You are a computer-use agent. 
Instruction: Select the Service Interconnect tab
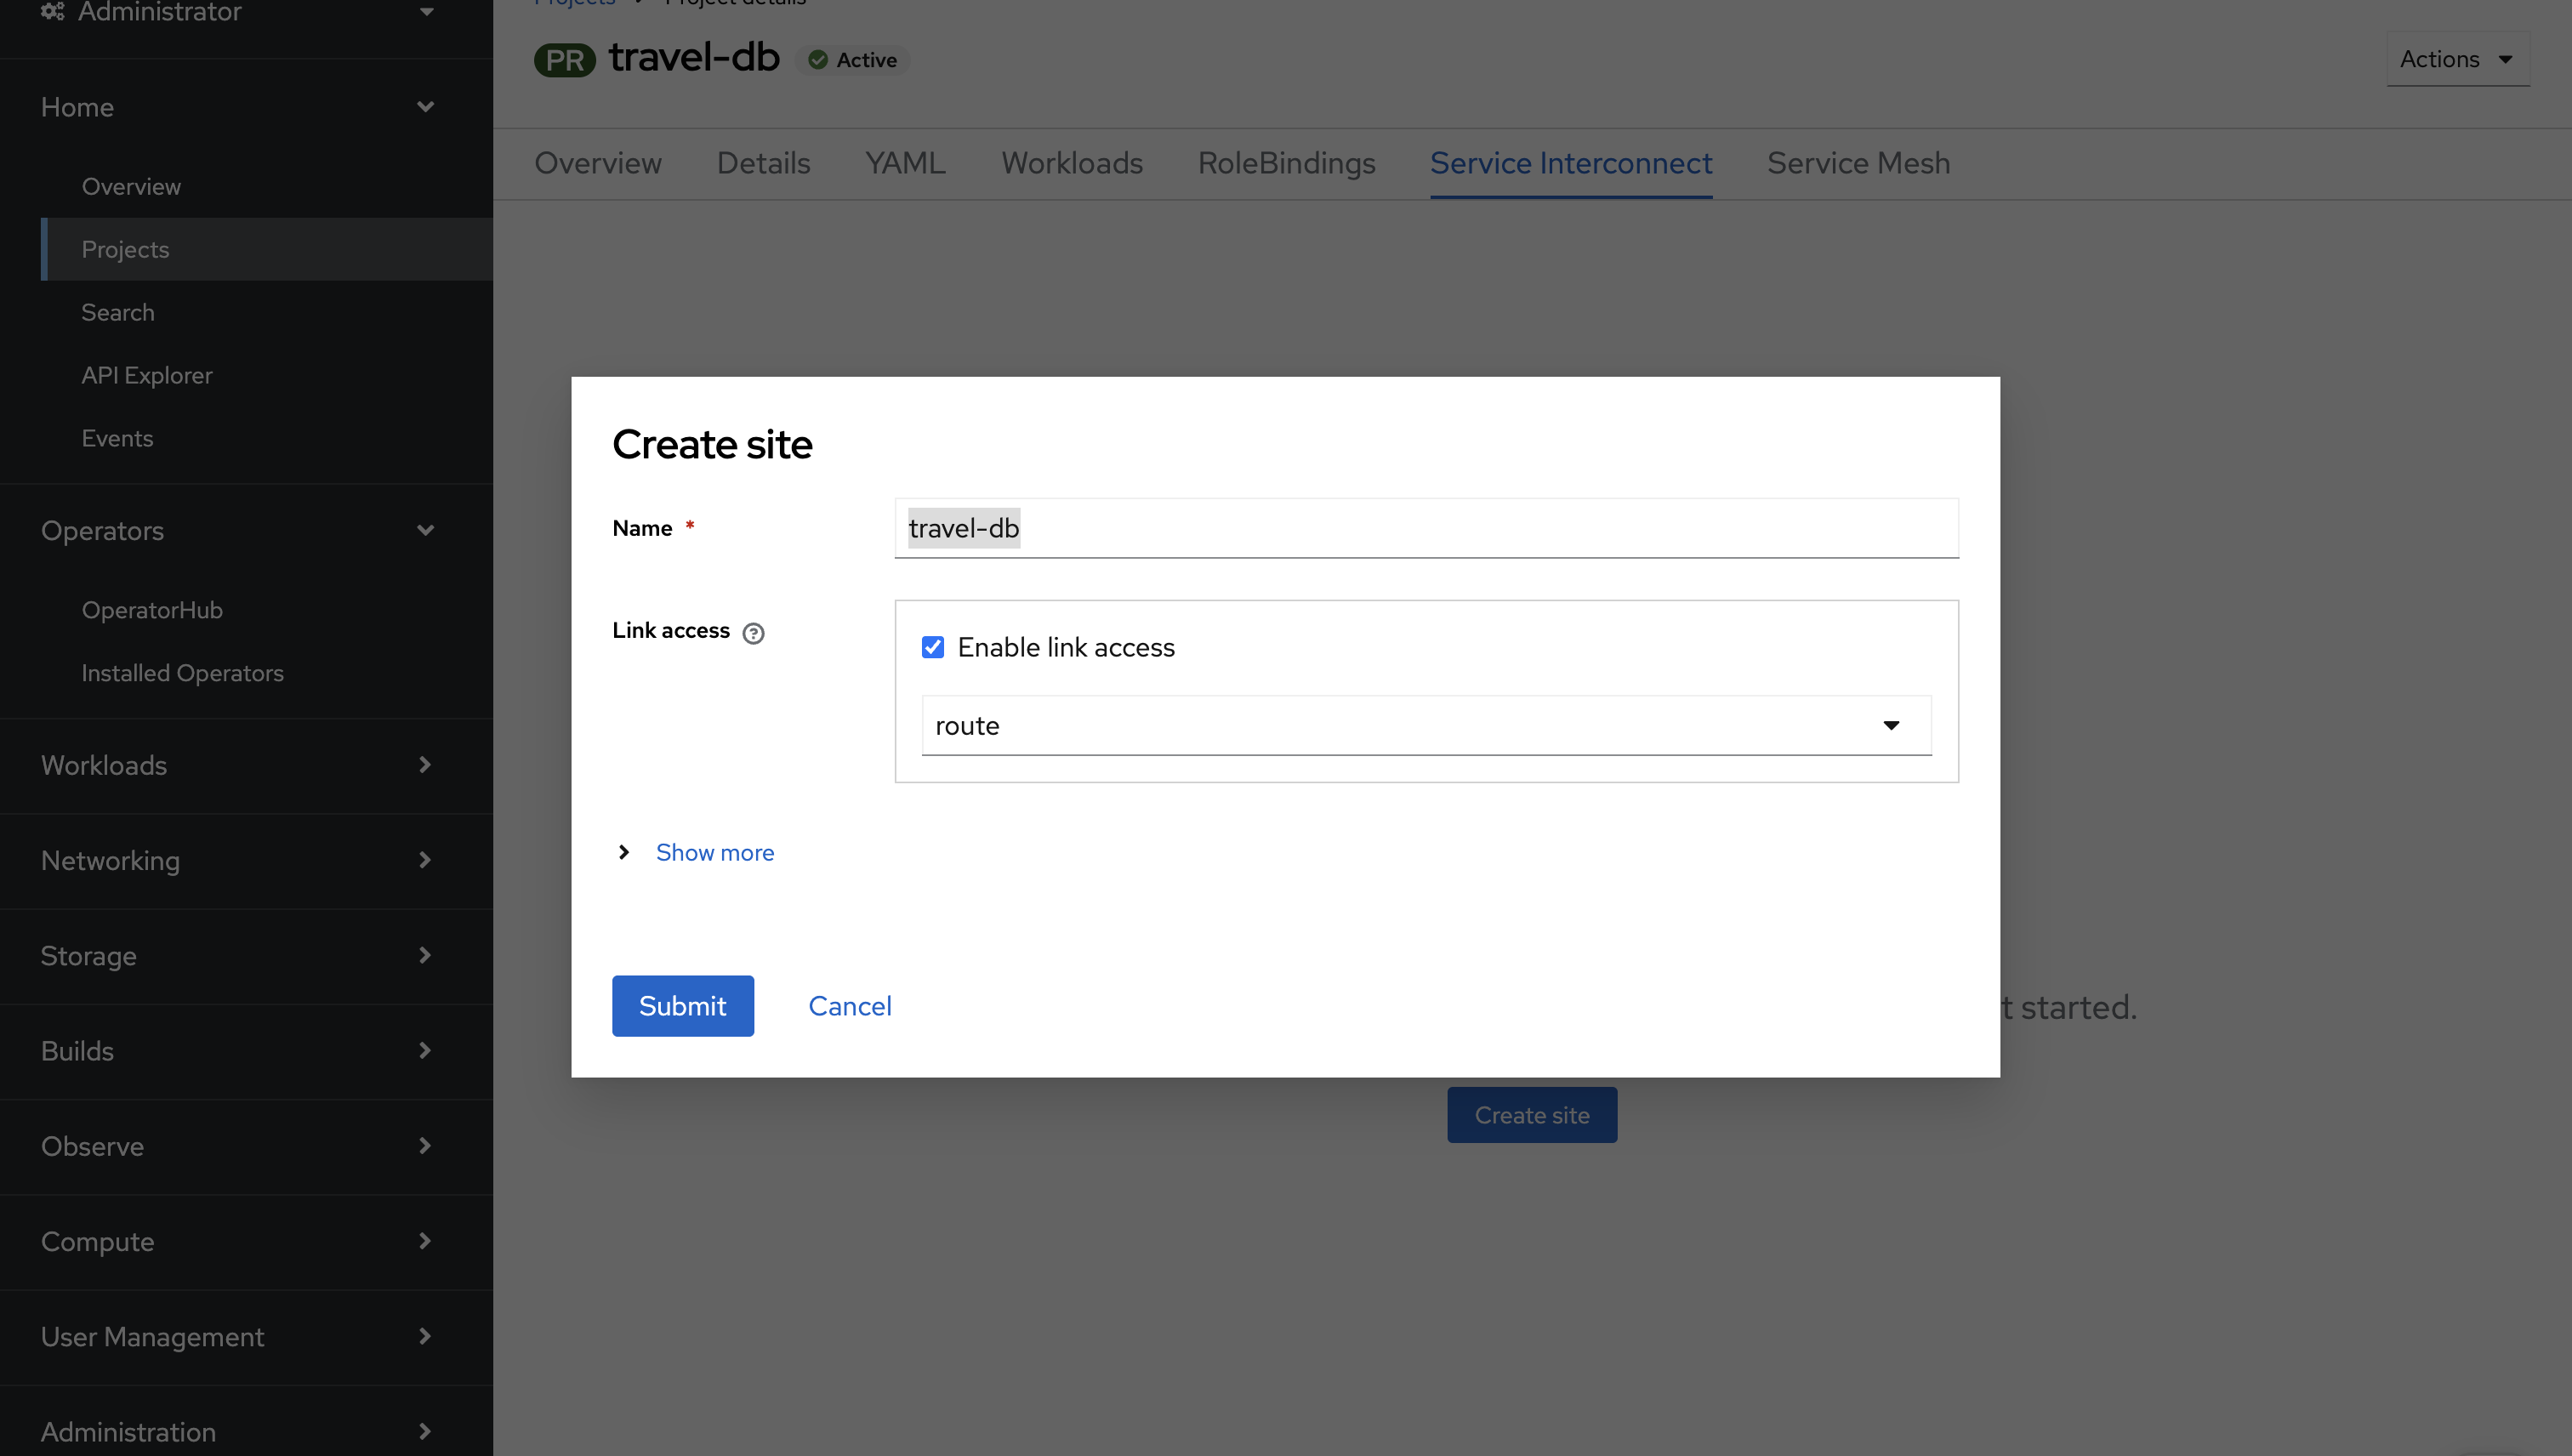[1571, 163]
